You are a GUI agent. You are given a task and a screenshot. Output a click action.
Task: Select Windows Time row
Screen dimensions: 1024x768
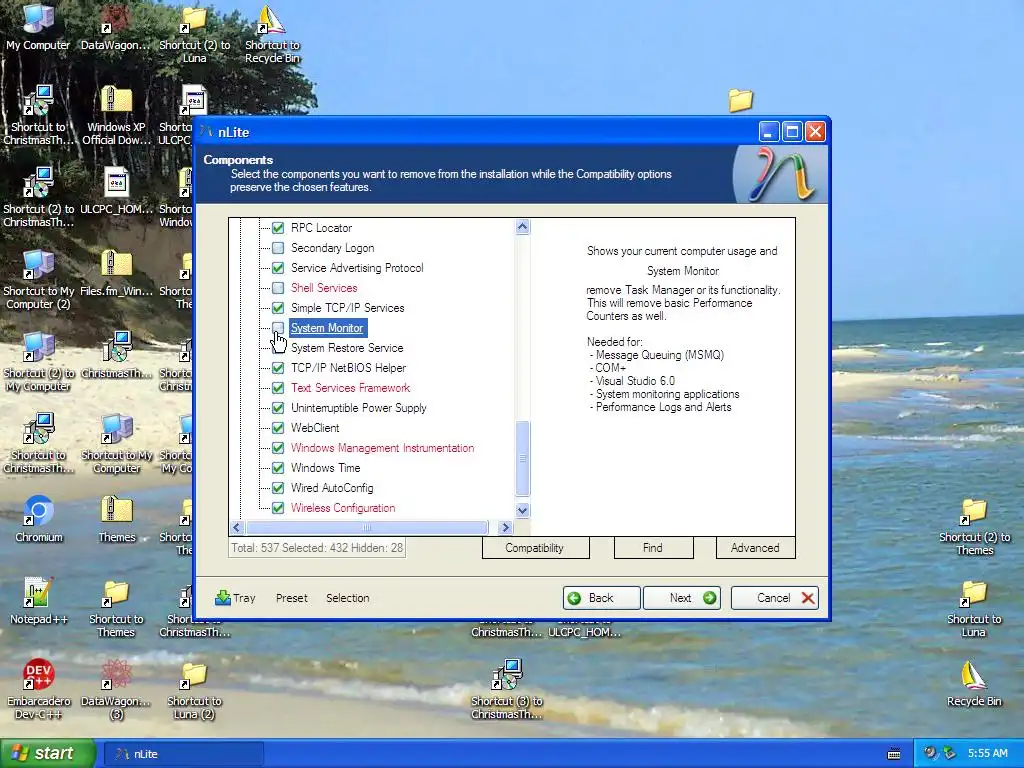325,468
